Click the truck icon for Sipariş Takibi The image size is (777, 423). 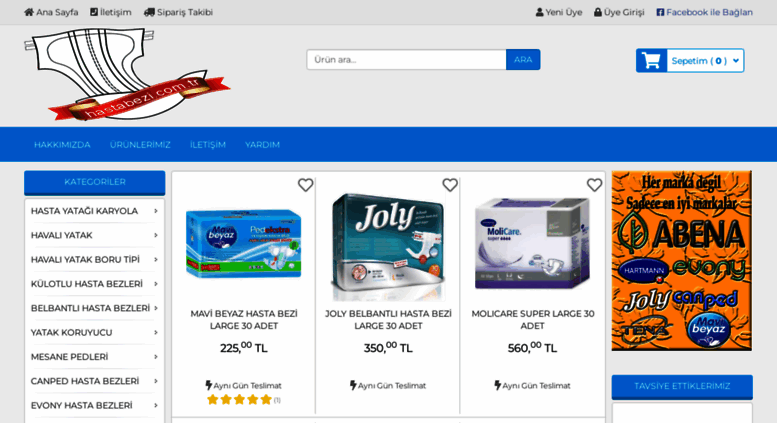coord(149,12)
